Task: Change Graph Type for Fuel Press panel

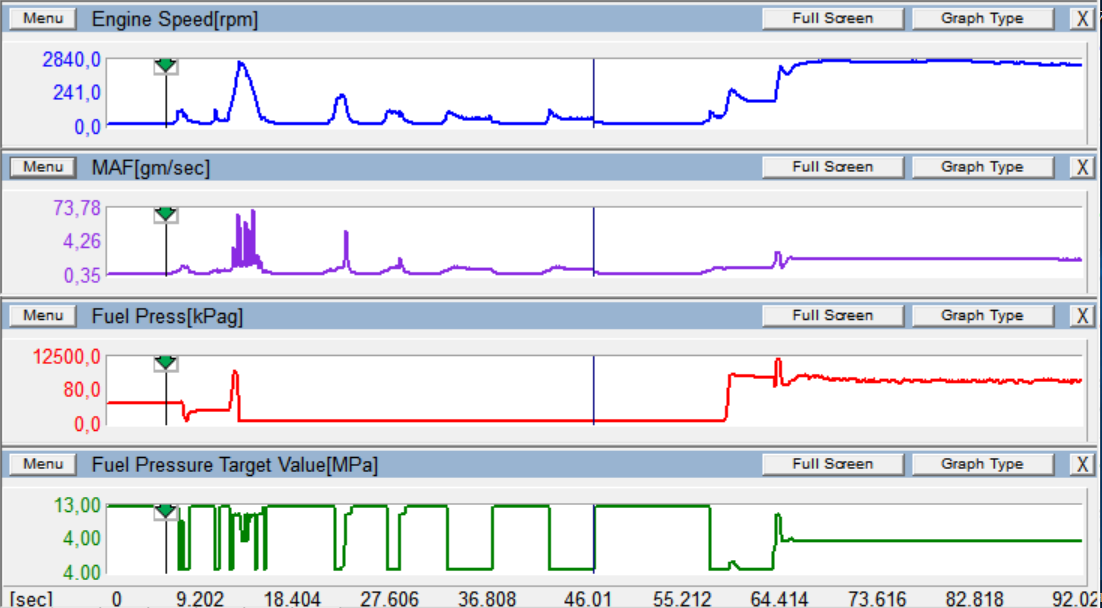Action: click(x=981, y=316)
